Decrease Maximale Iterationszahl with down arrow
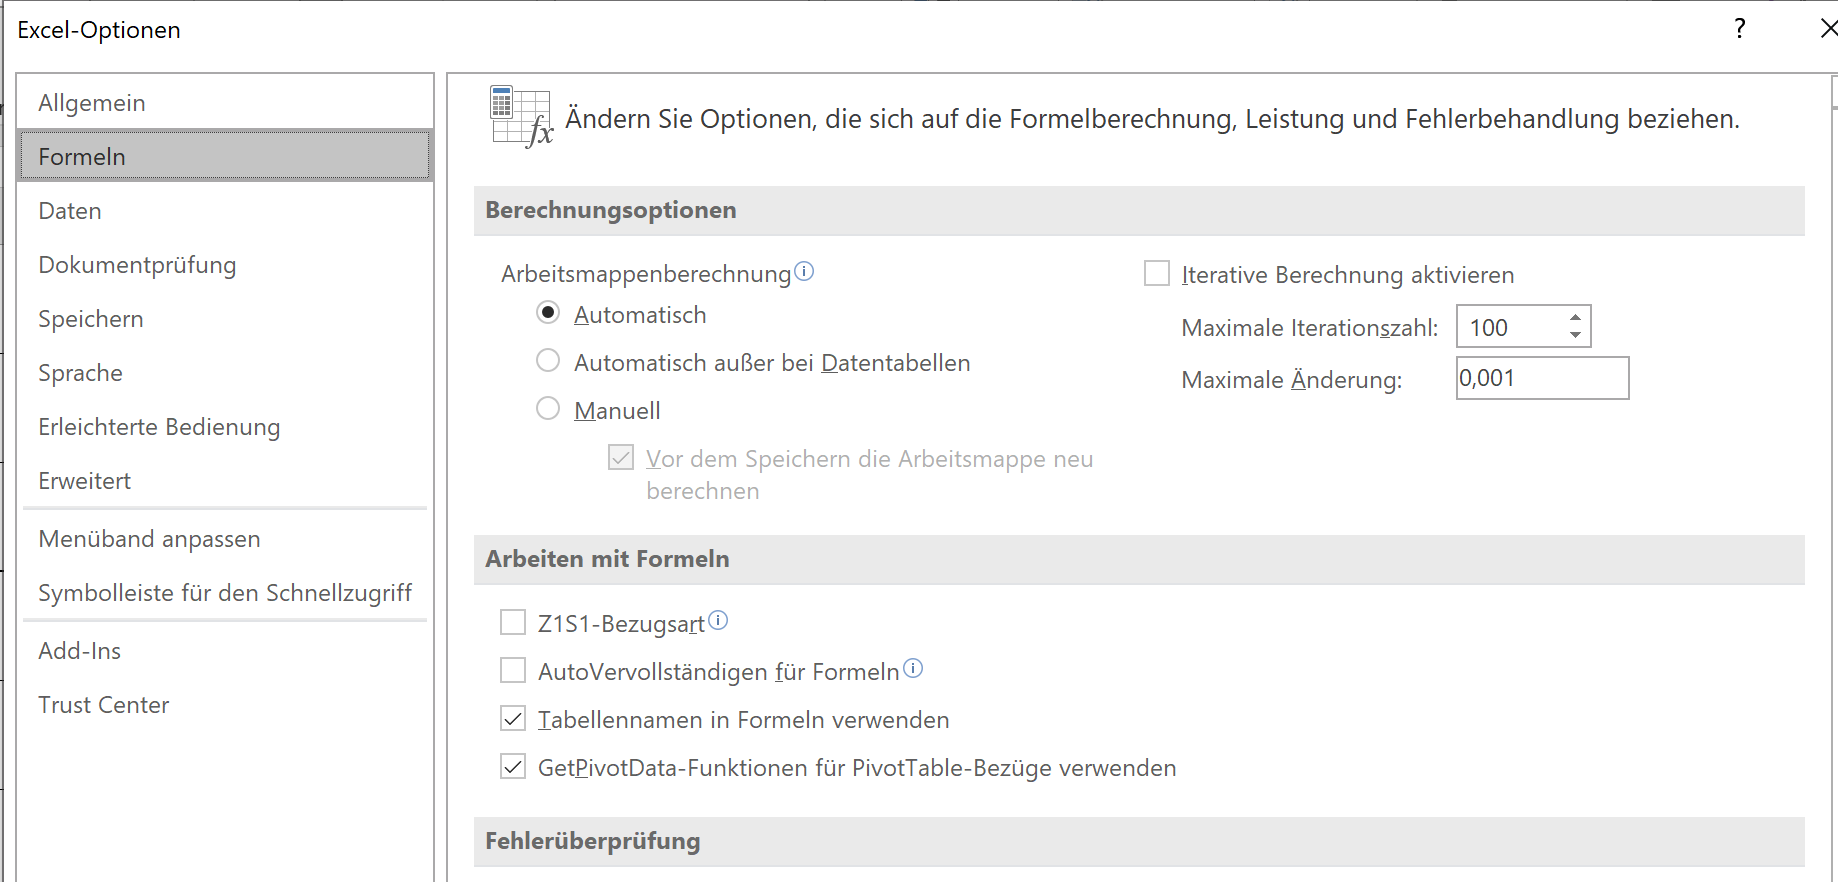The height and width of the screenshot is (882, 1838). pyautogui.click(x=1575, y=335)
